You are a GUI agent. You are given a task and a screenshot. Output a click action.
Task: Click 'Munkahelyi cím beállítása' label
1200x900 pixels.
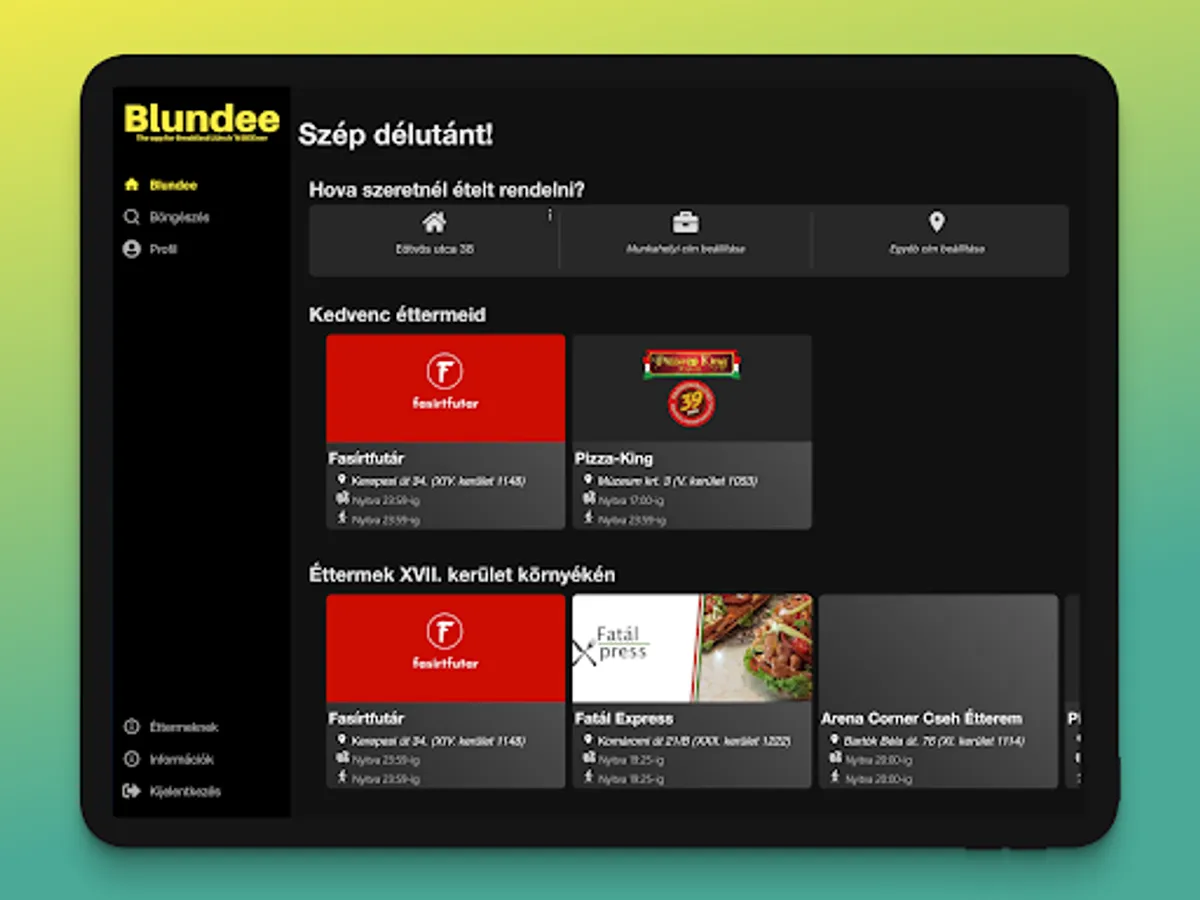685,249
